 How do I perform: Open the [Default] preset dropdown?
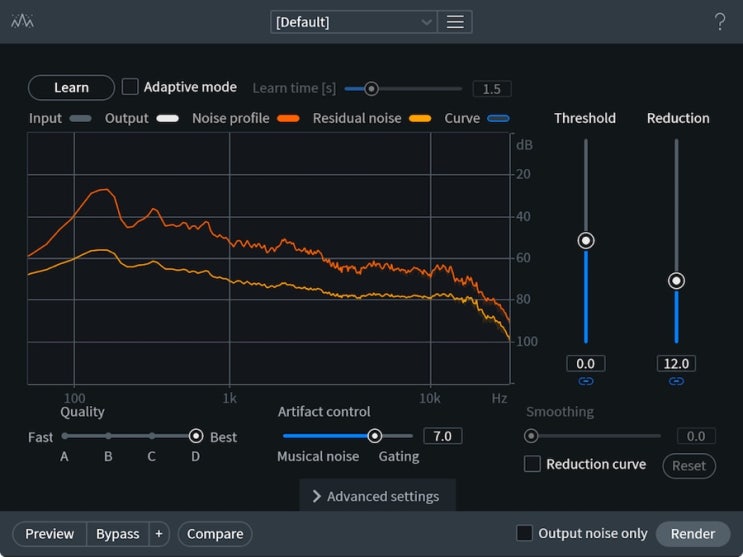tap(353, 22)
